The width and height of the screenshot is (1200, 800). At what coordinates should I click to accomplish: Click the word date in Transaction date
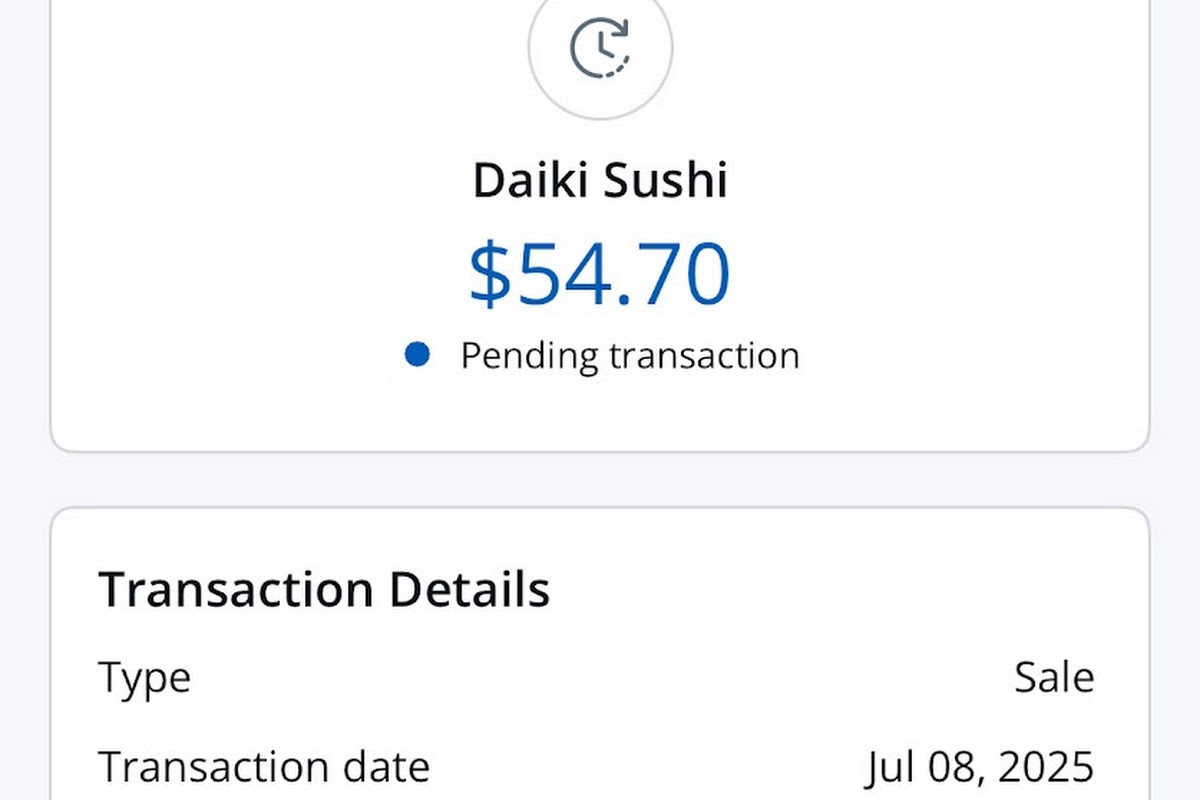pos(387,767)
